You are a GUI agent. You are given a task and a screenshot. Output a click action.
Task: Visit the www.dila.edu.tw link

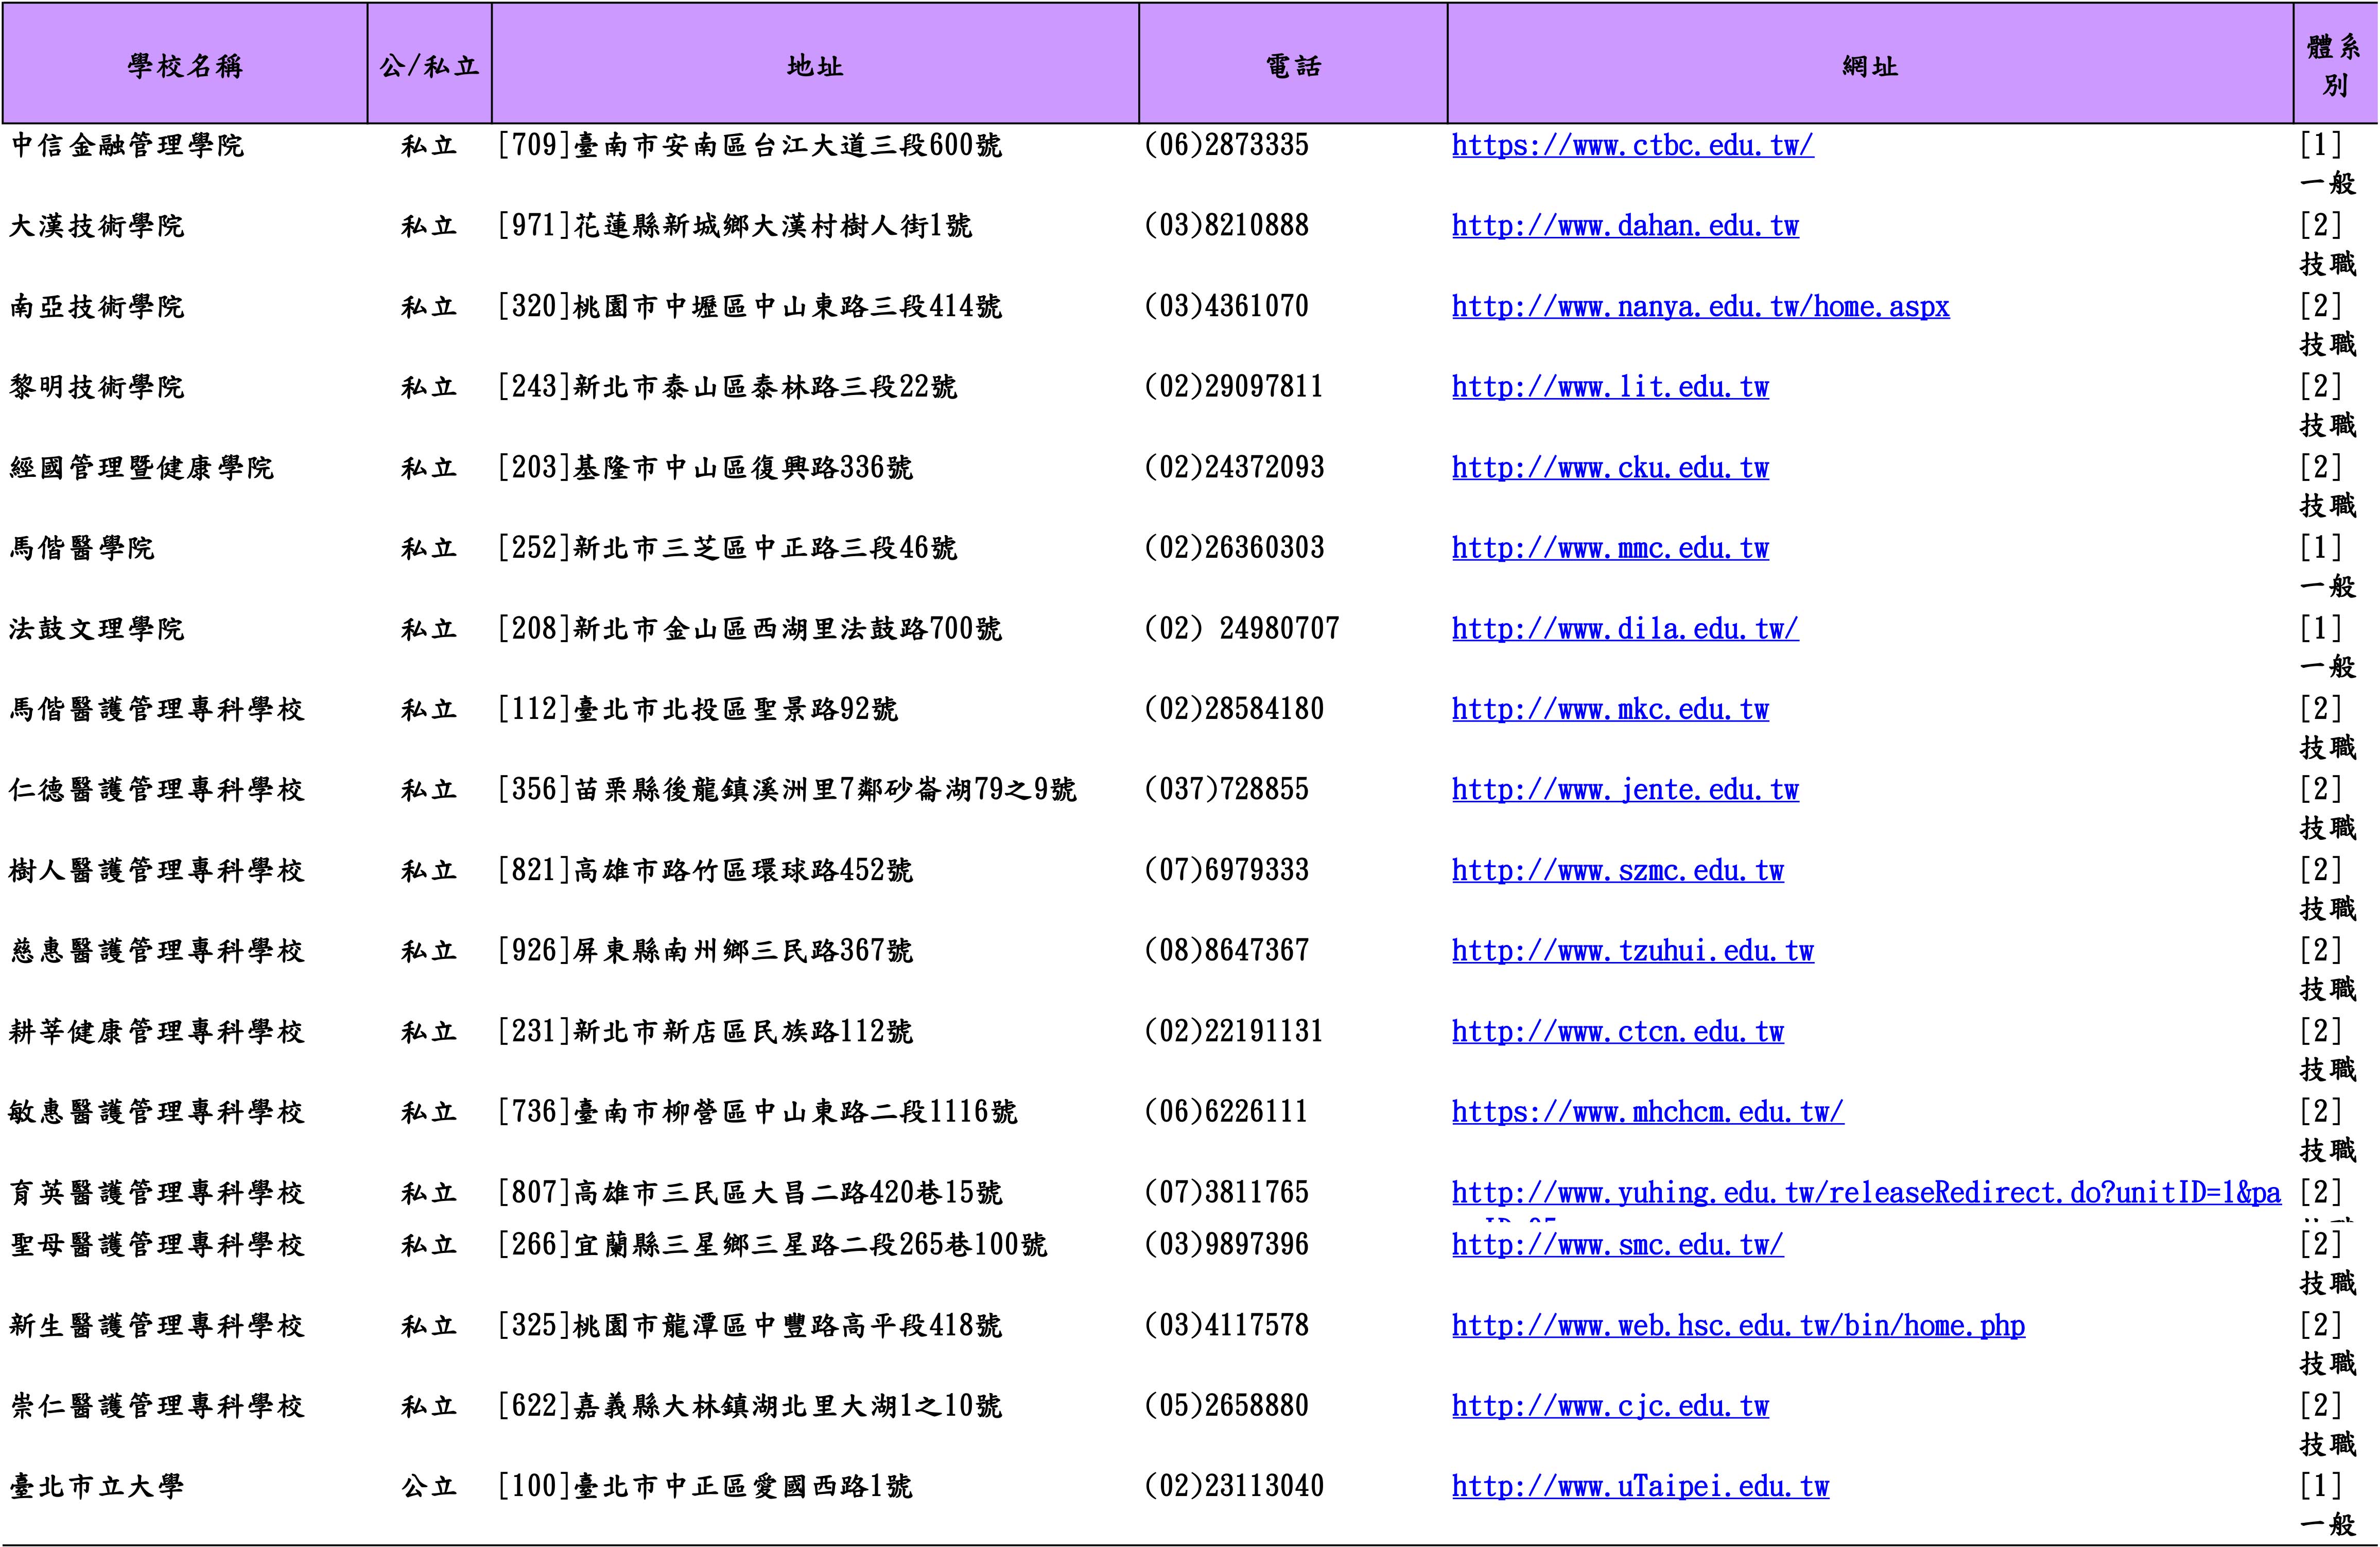click(1625, 629)
